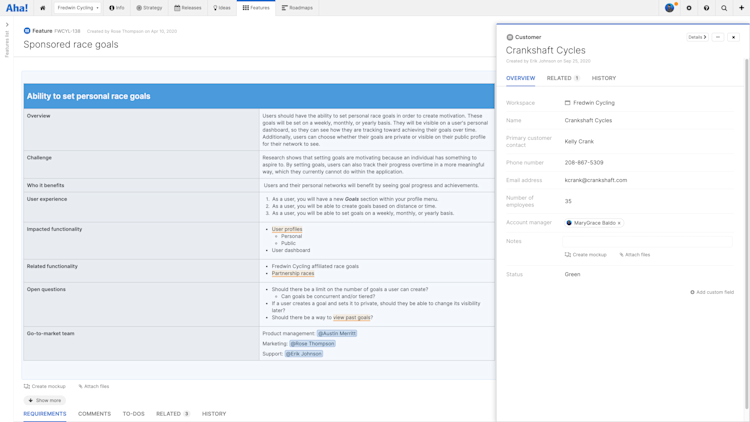Open the Ideas menu
Image resolution: width=750 pixels, height=422 pixels.
tap(222, 8)
